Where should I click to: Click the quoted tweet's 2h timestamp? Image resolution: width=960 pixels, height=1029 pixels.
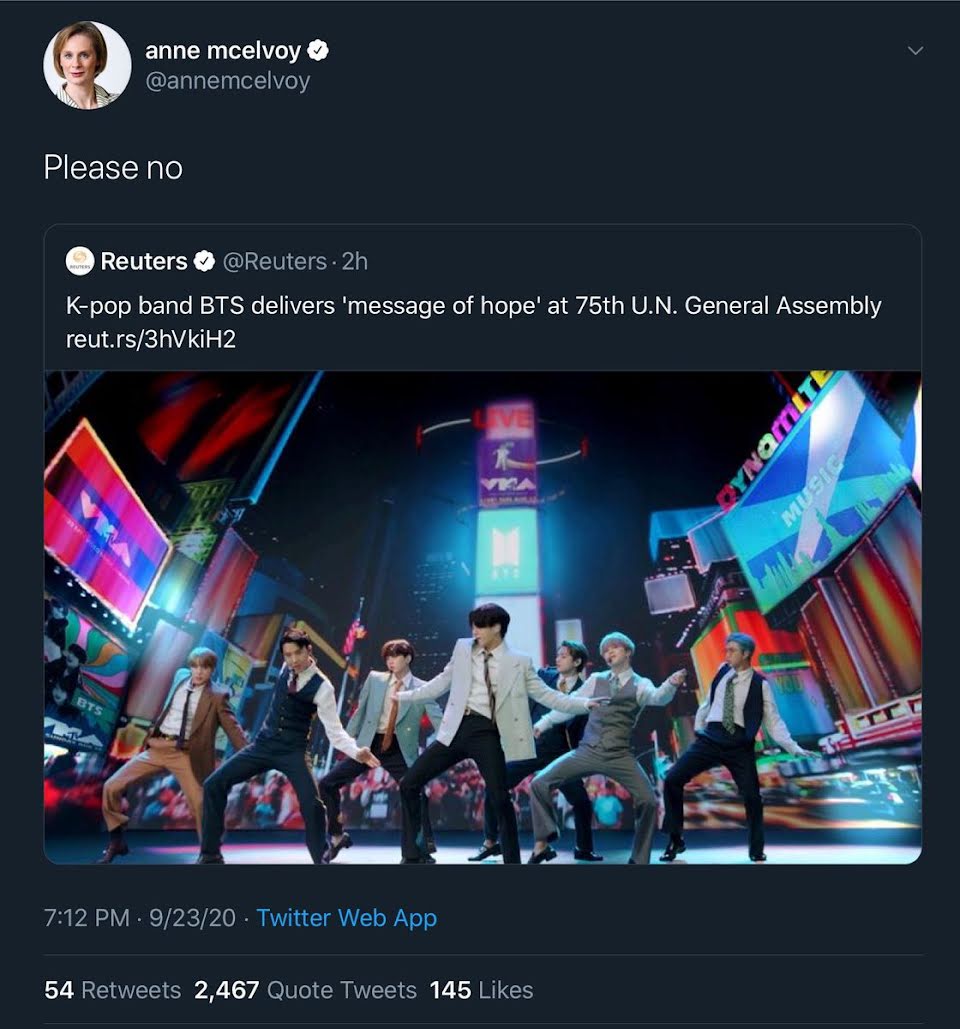355,261
